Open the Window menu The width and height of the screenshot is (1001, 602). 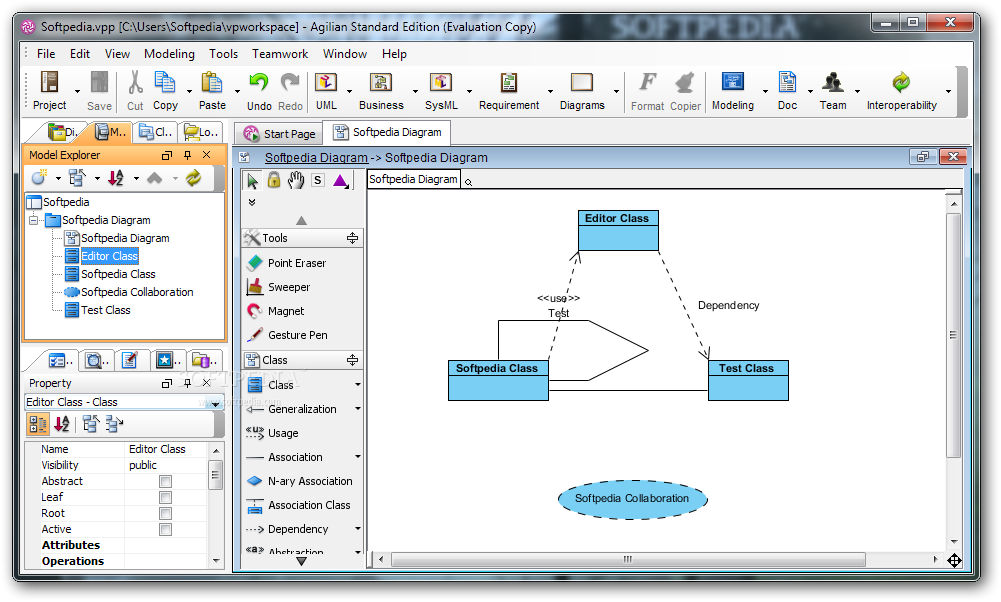coord(345,54)
